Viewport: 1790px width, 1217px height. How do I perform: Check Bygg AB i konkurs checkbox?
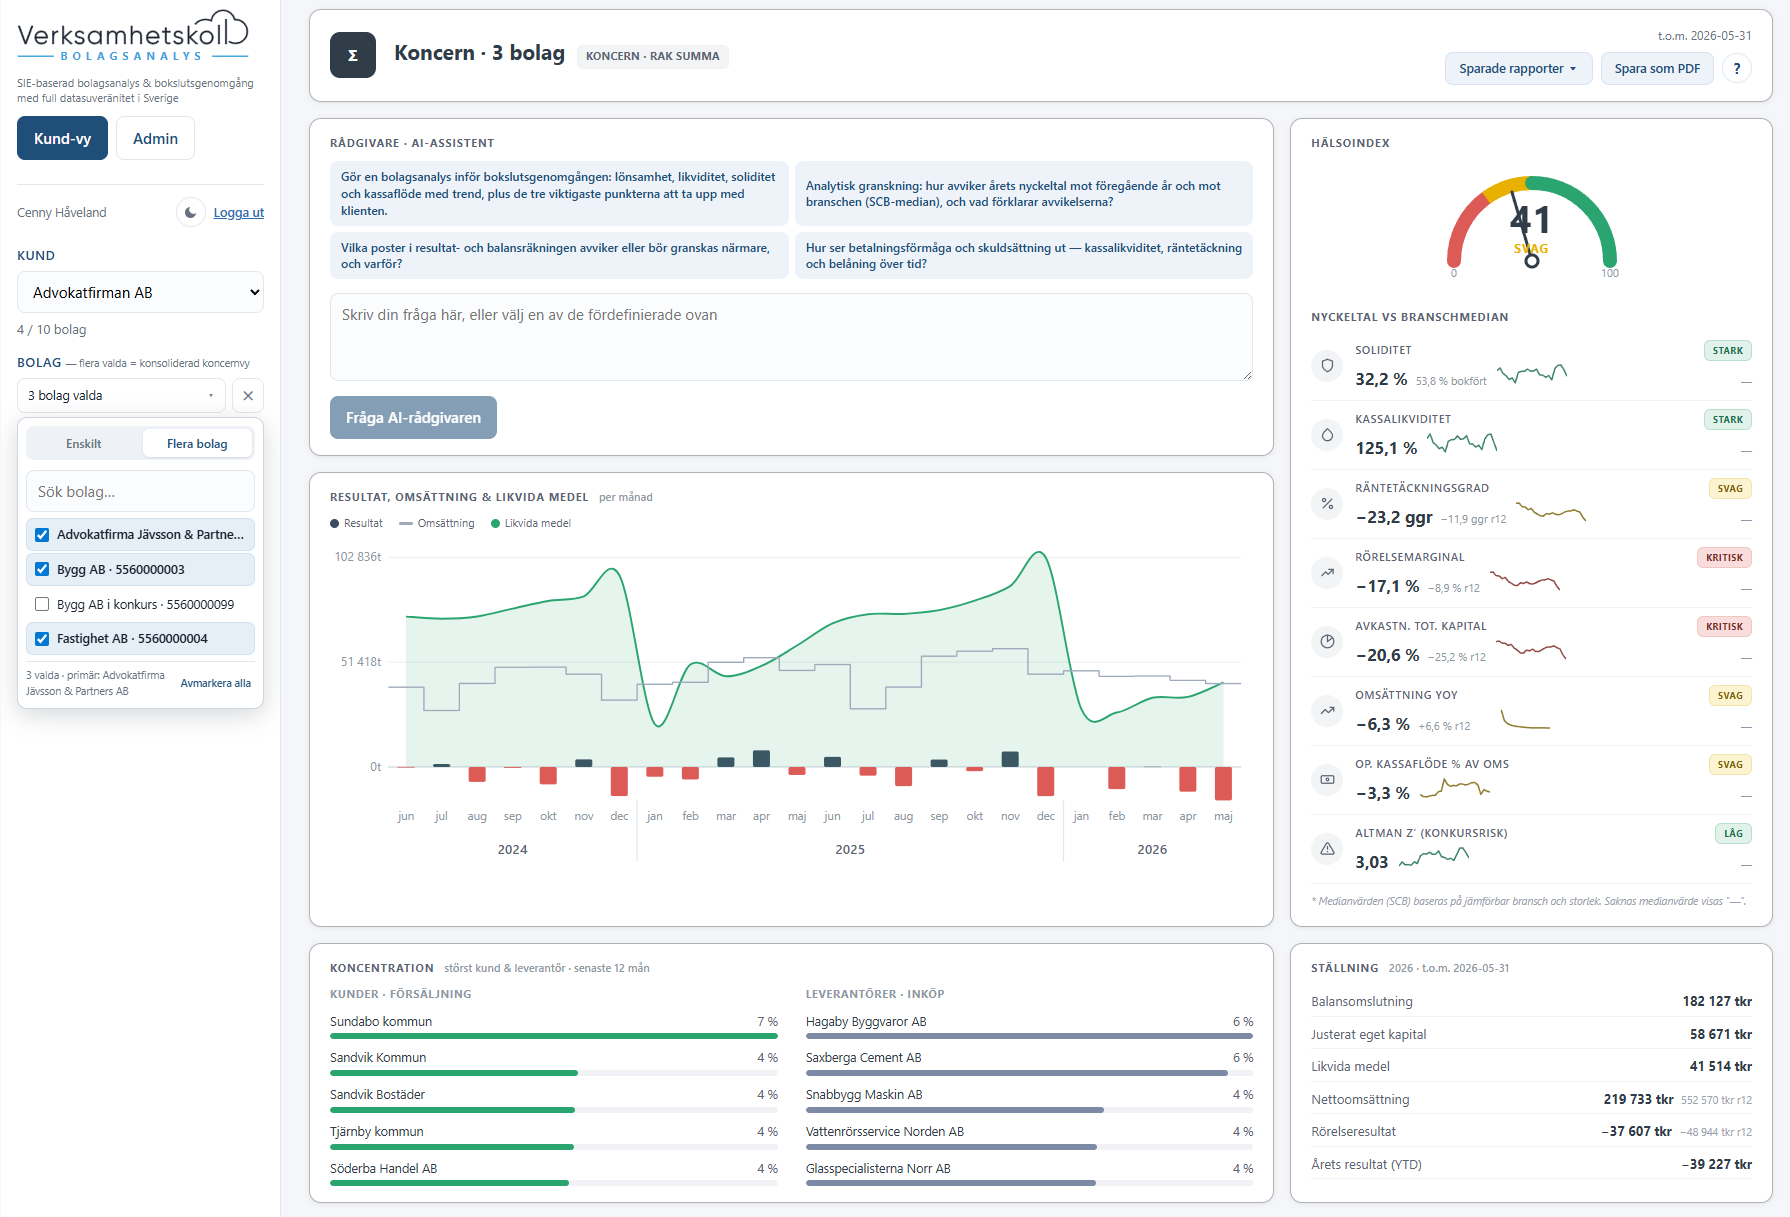coord(42,604)
